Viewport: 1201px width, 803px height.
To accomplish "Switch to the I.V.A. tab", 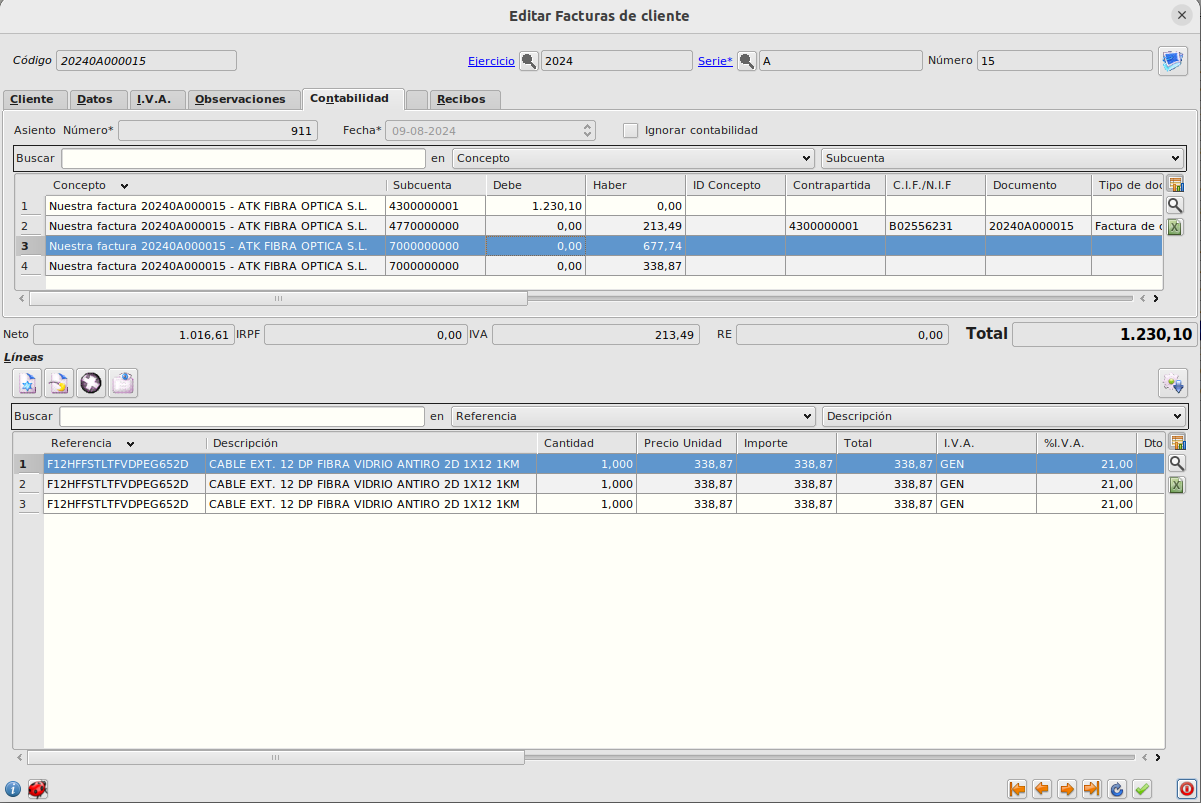I will [x=157, y=99].
